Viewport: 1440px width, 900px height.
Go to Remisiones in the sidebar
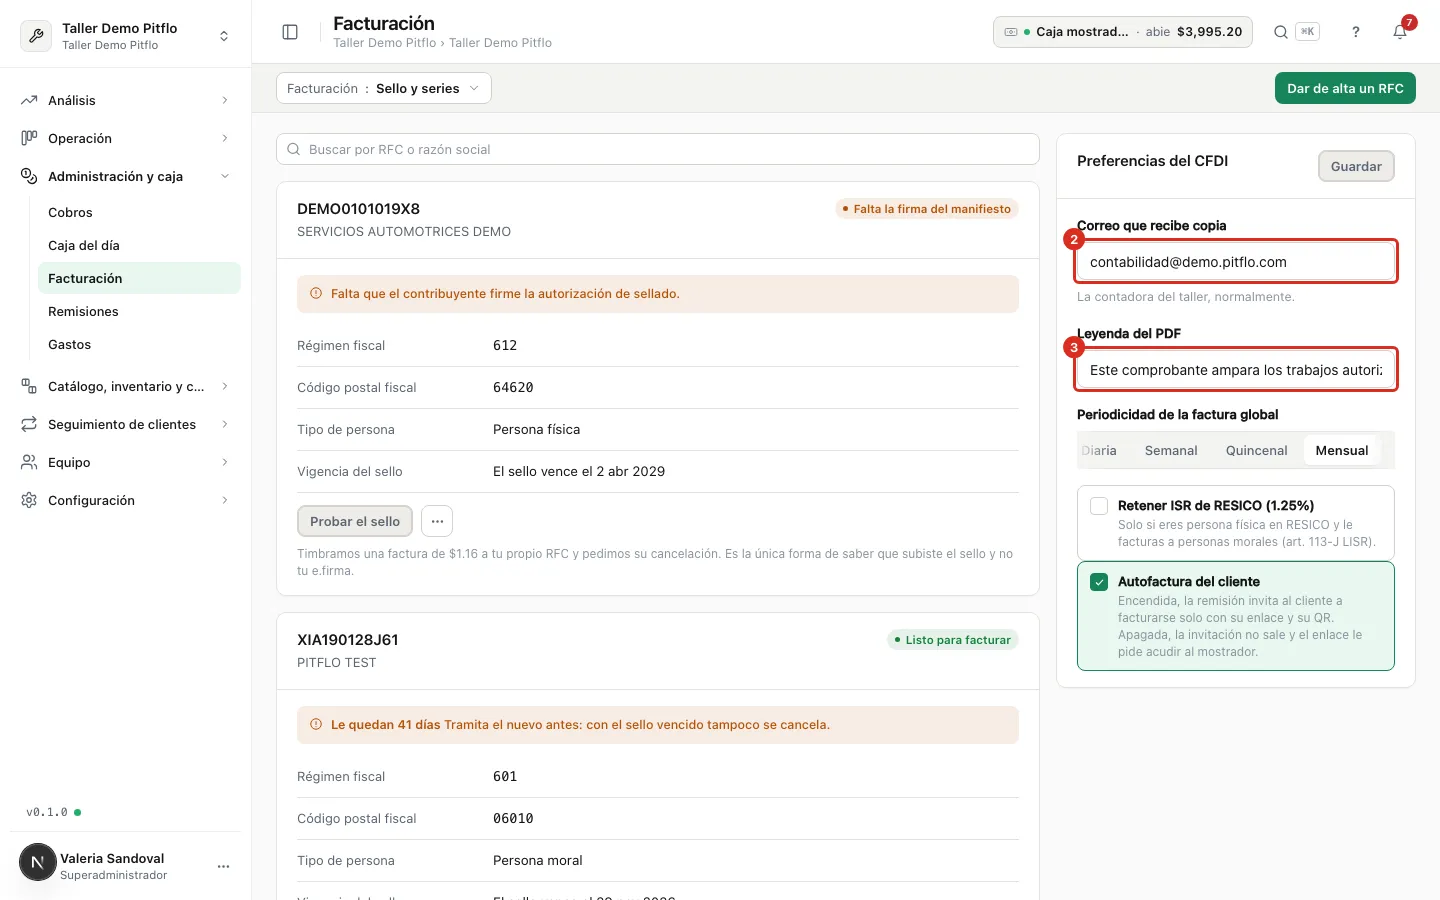point(139,311)
